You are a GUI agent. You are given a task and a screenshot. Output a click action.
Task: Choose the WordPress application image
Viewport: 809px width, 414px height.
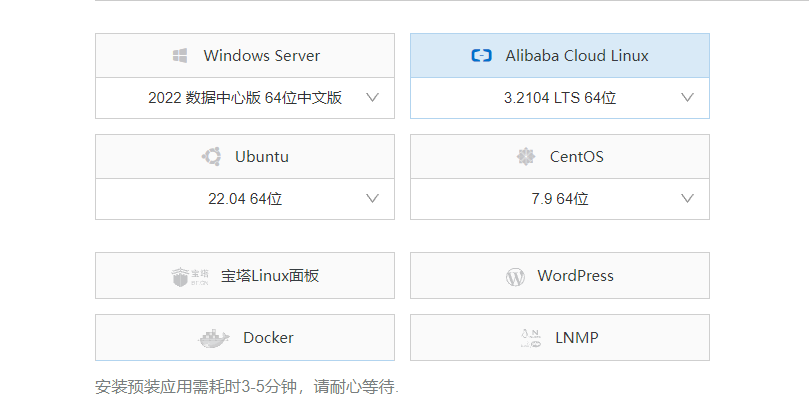[x=560, y=276]
